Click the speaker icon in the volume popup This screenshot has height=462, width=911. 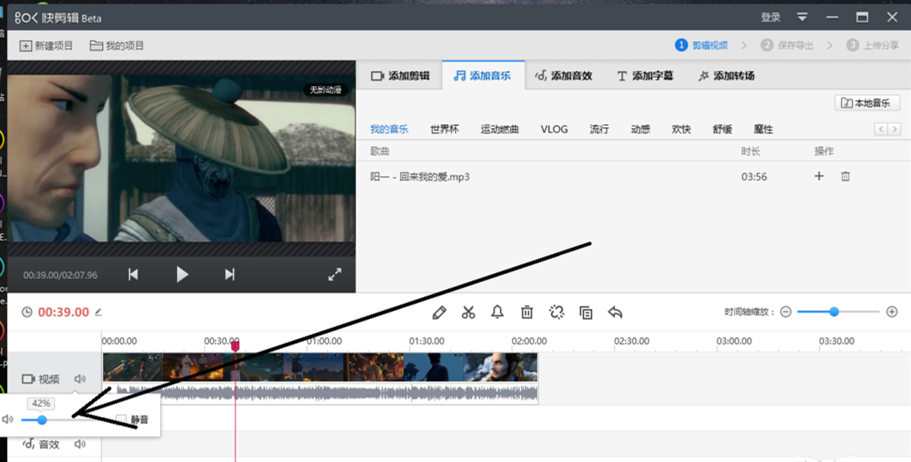(8, 419)
